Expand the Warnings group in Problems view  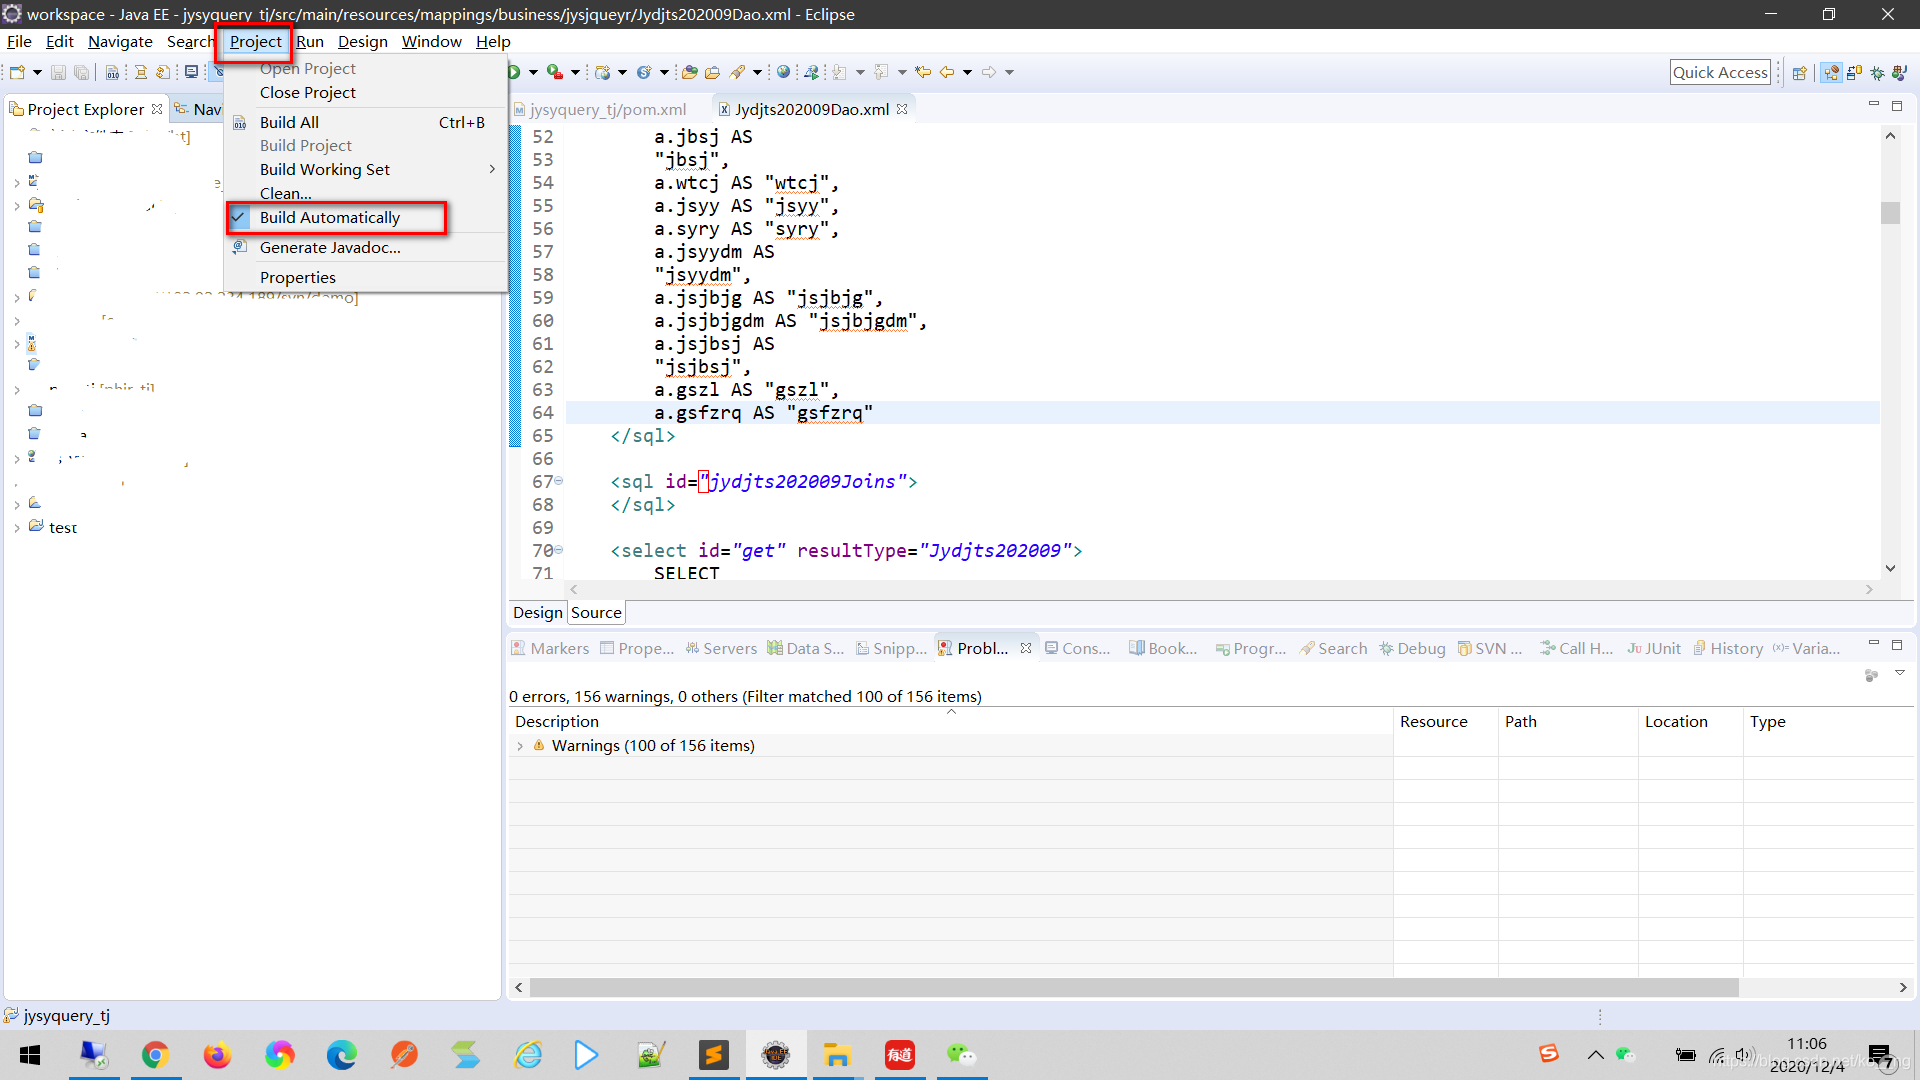[521, 745]
